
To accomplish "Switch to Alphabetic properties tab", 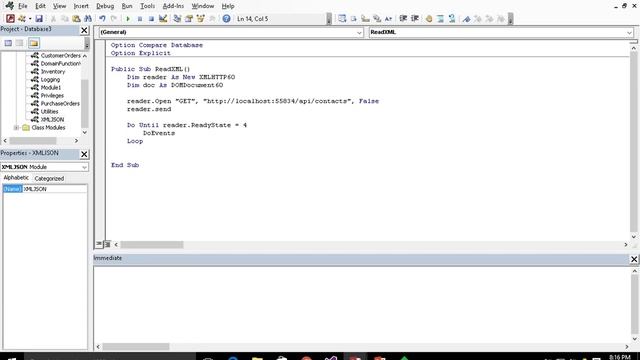I will 16,178.
